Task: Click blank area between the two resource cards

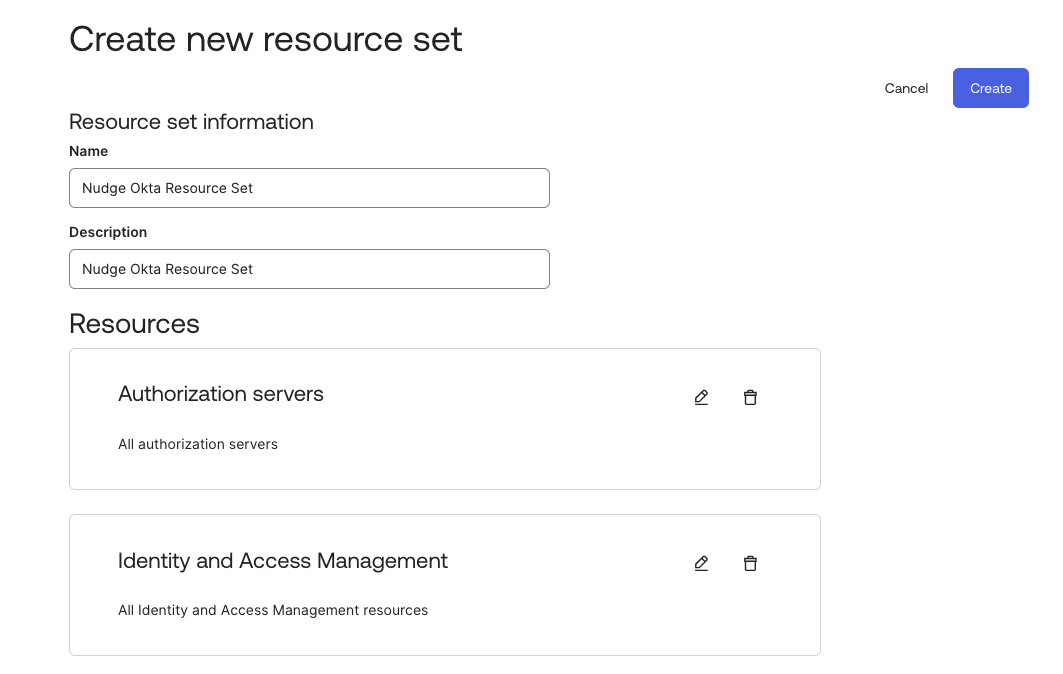Action: (x=444, y=502)
